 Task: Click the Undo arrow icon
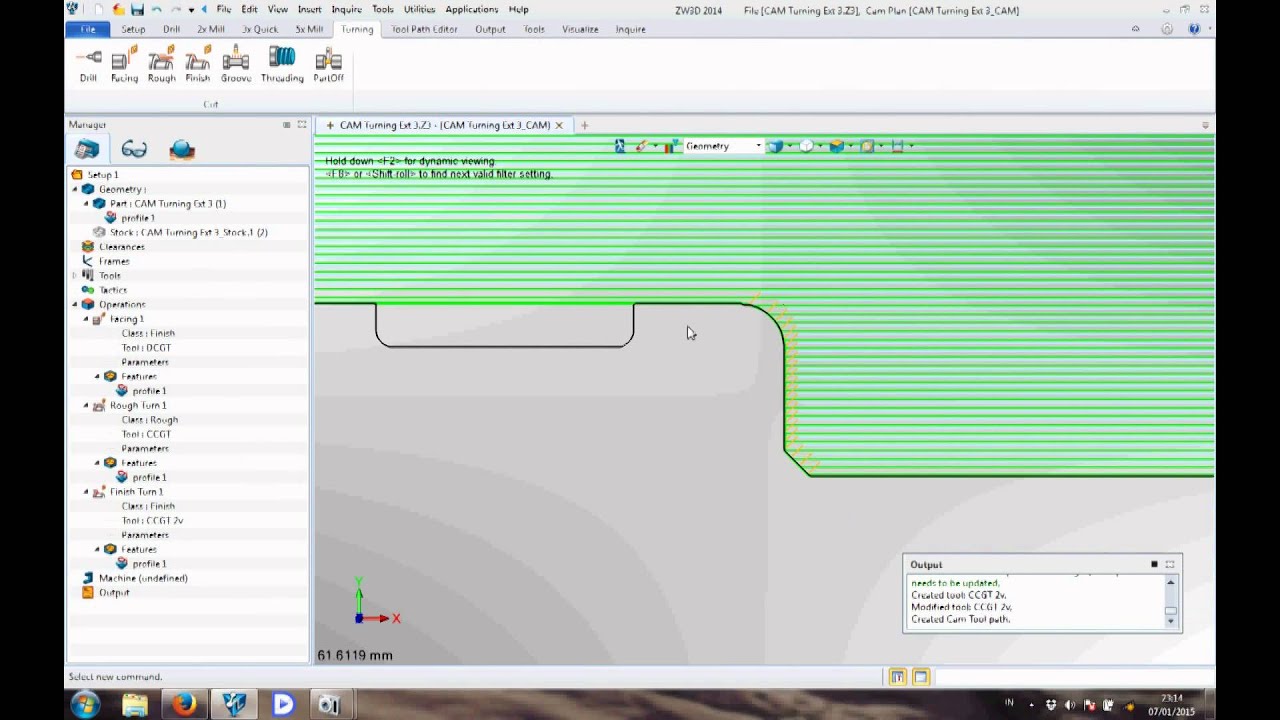point(156,10)
